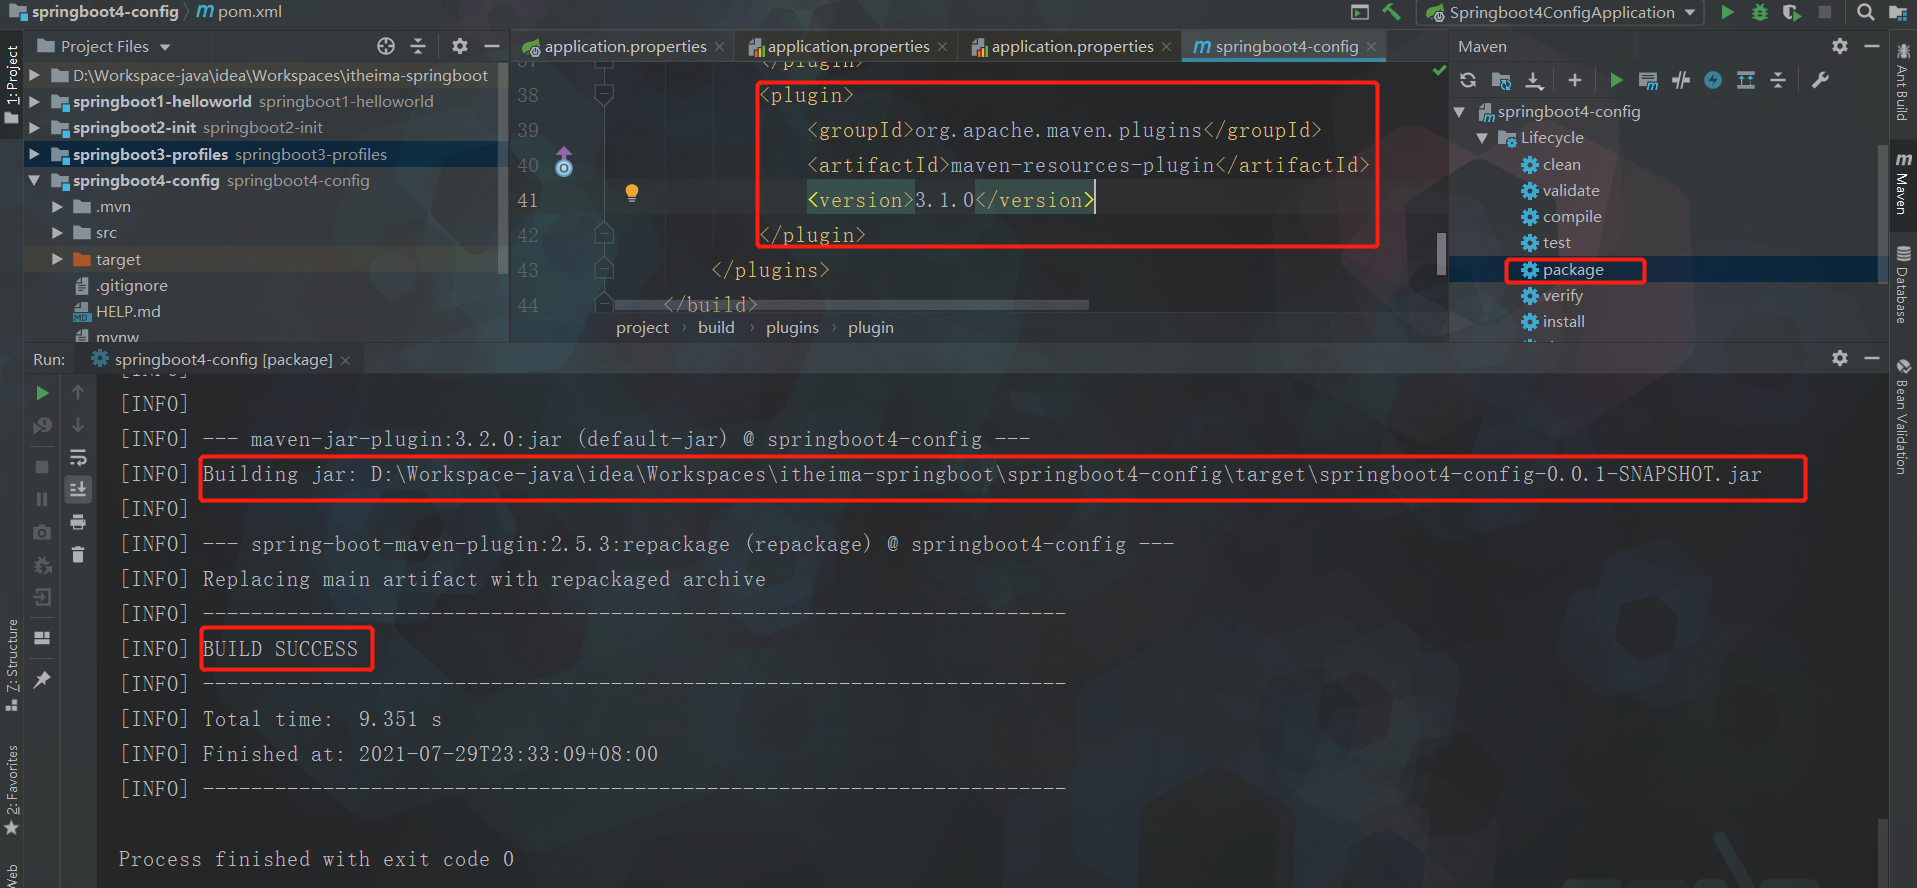Viewport: 1917px width, 888px height.
Task: Open 2: Favorites side tool tab
Action: point(12,790)
